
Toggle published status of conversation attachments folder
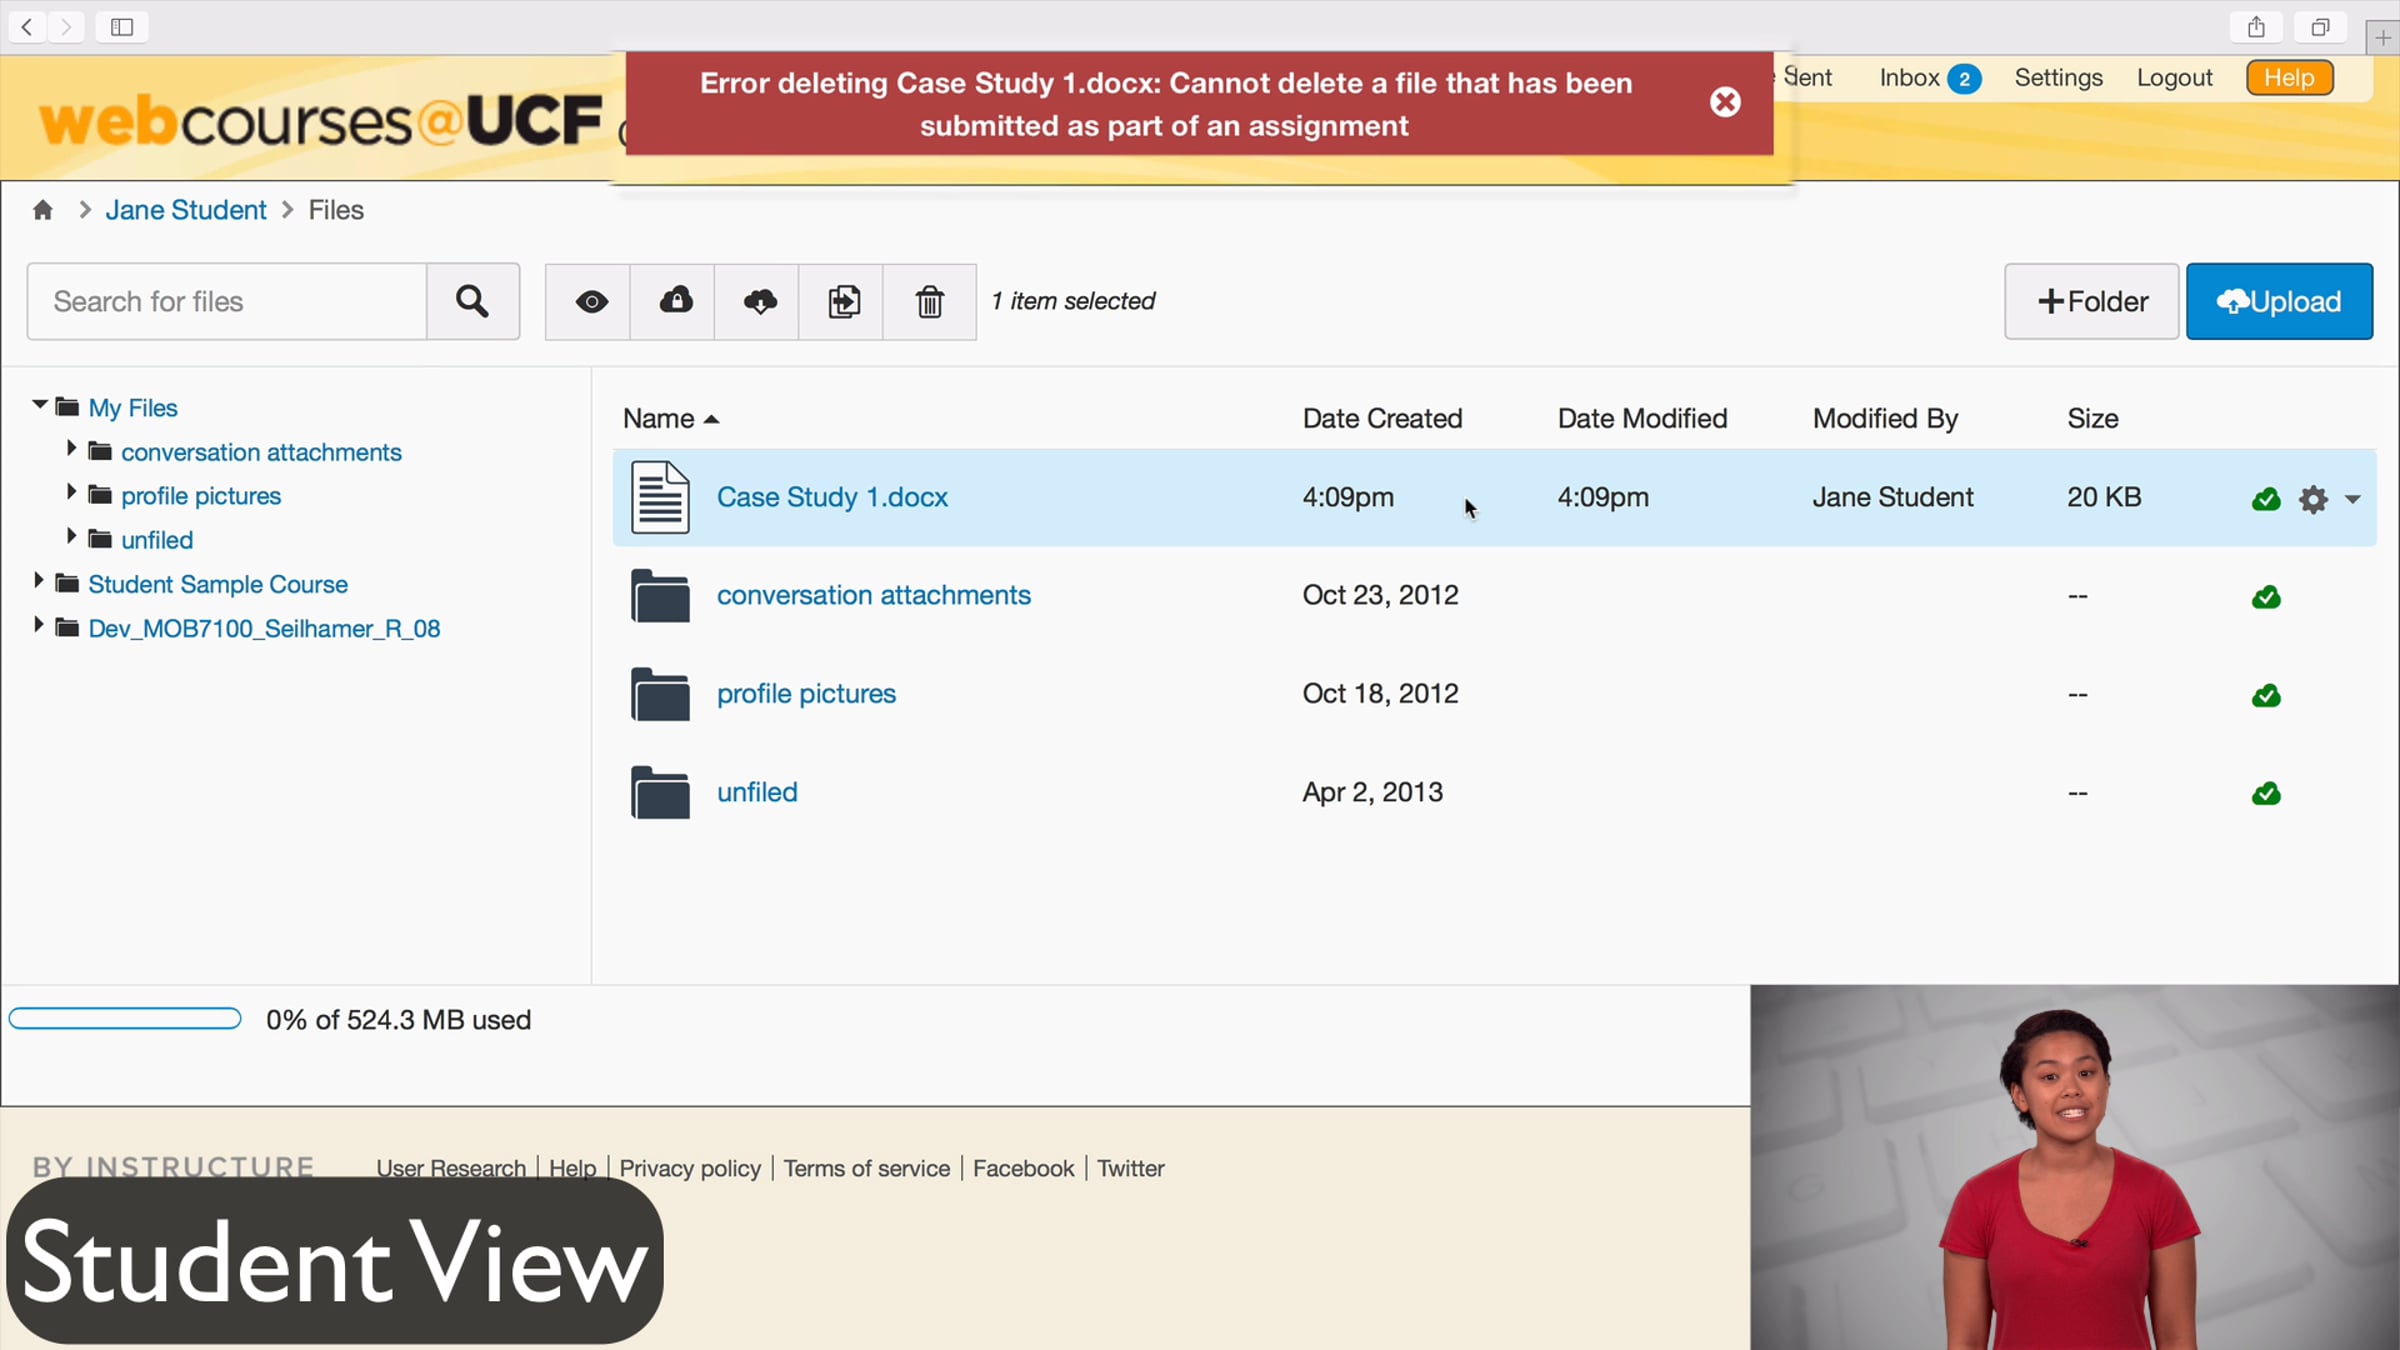[2265, 597]
